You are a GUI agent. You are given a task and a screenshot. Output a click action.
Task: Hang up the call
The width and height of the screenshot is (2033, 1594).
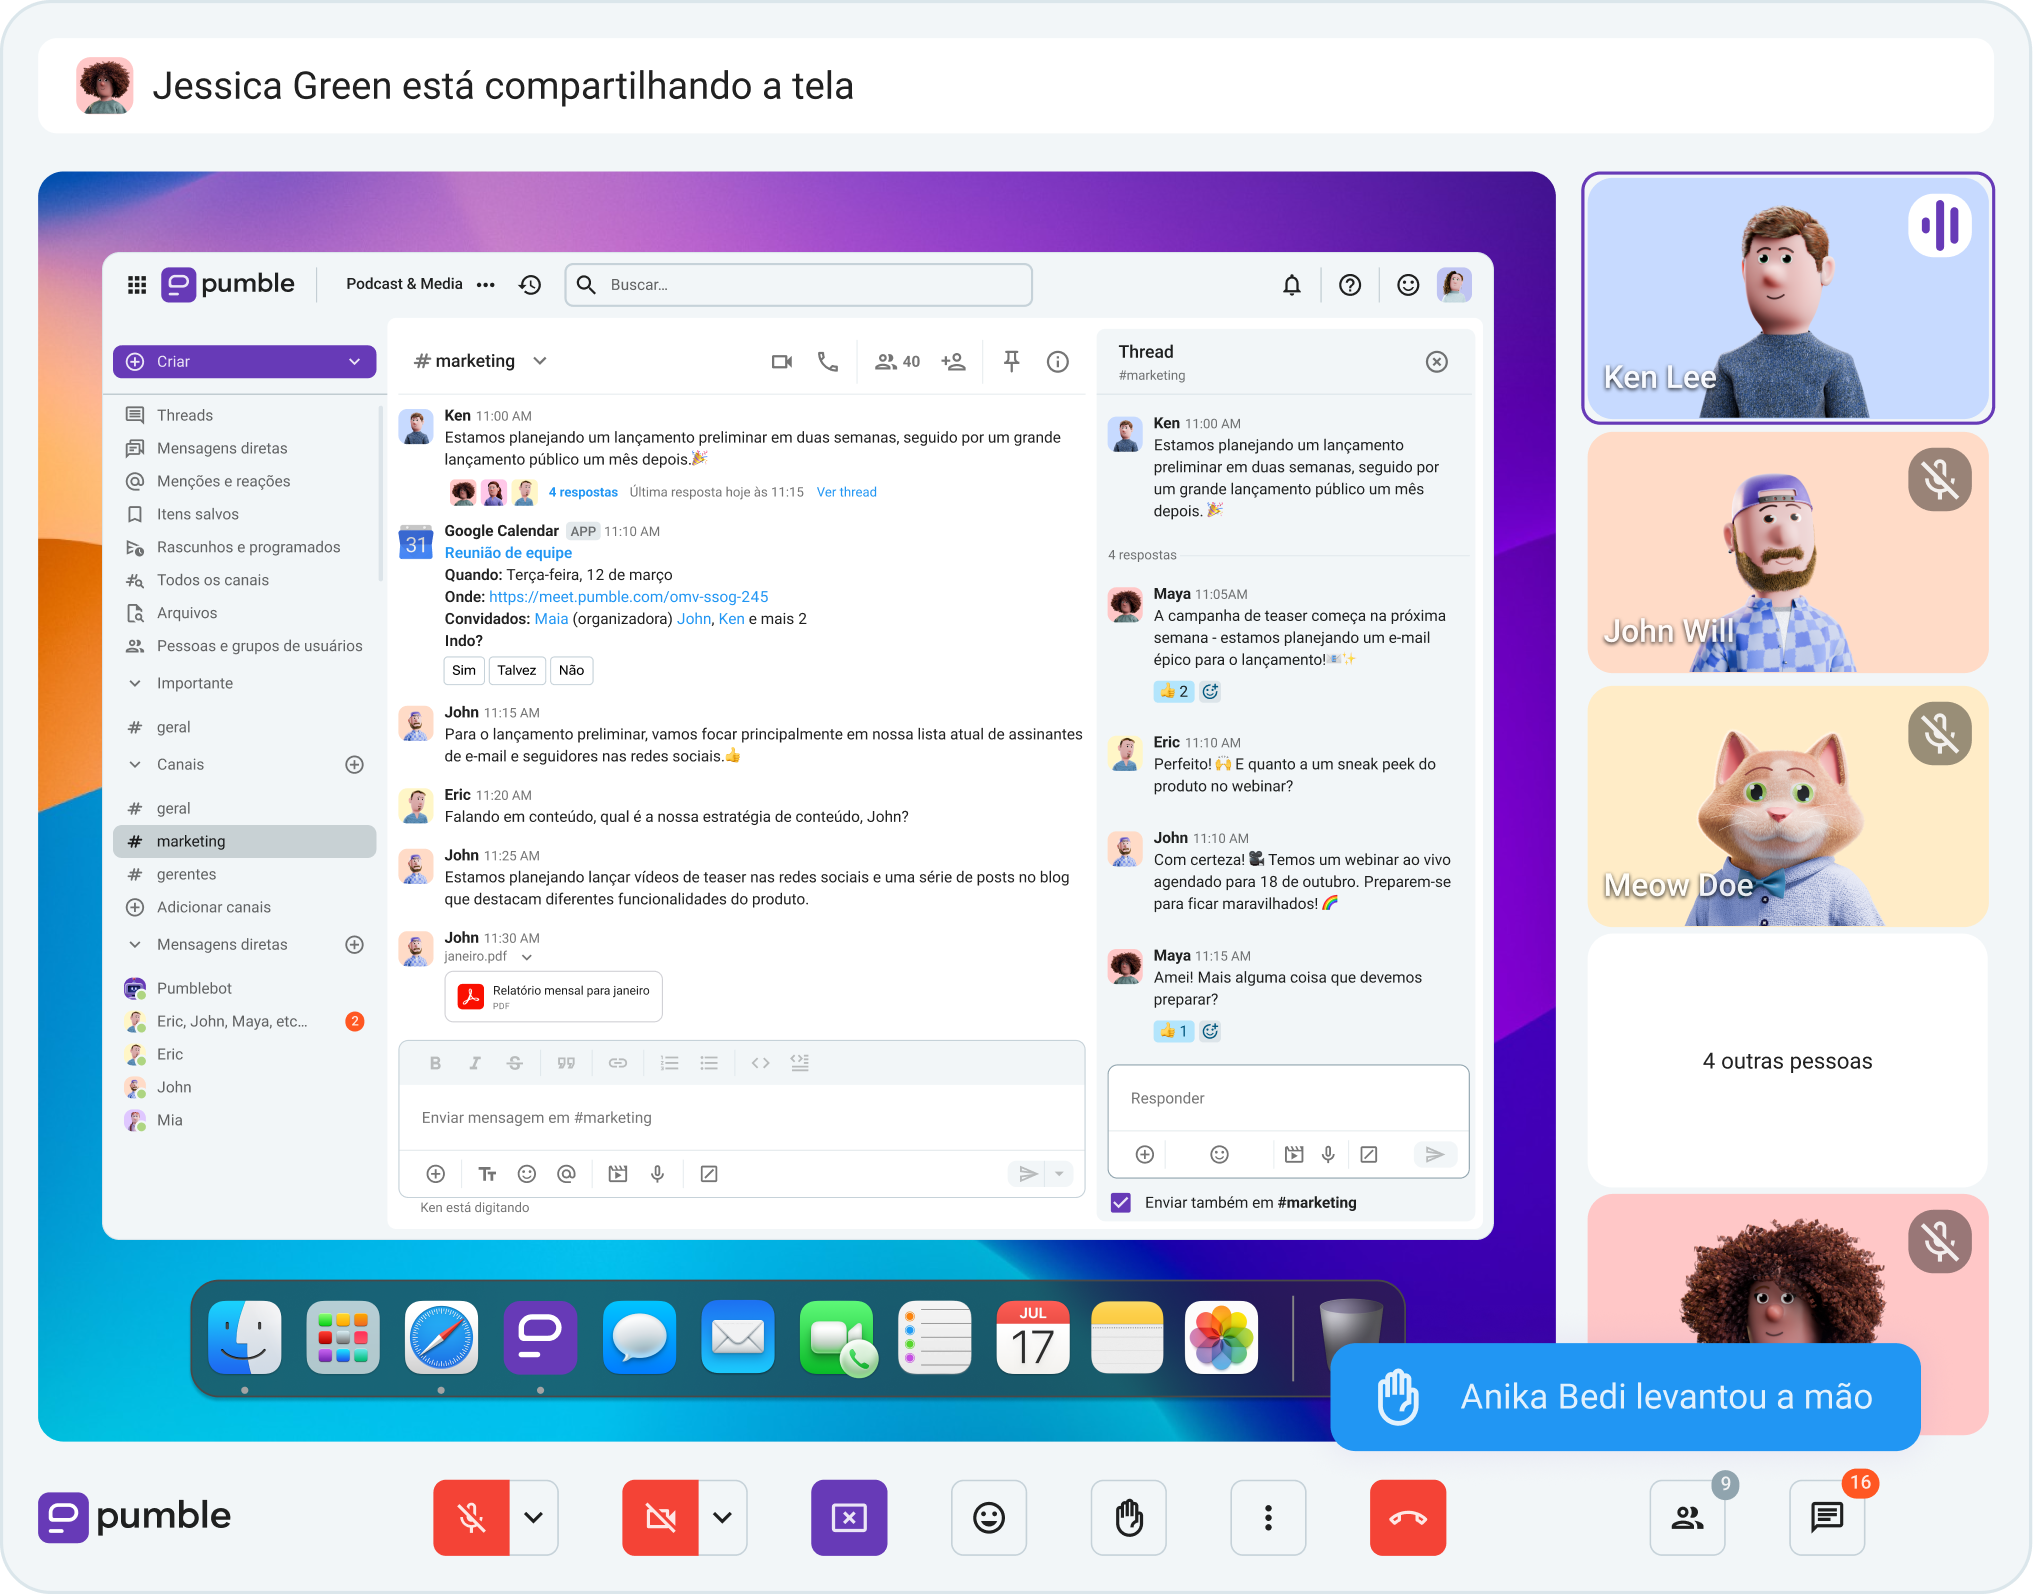(1408, 1517)
